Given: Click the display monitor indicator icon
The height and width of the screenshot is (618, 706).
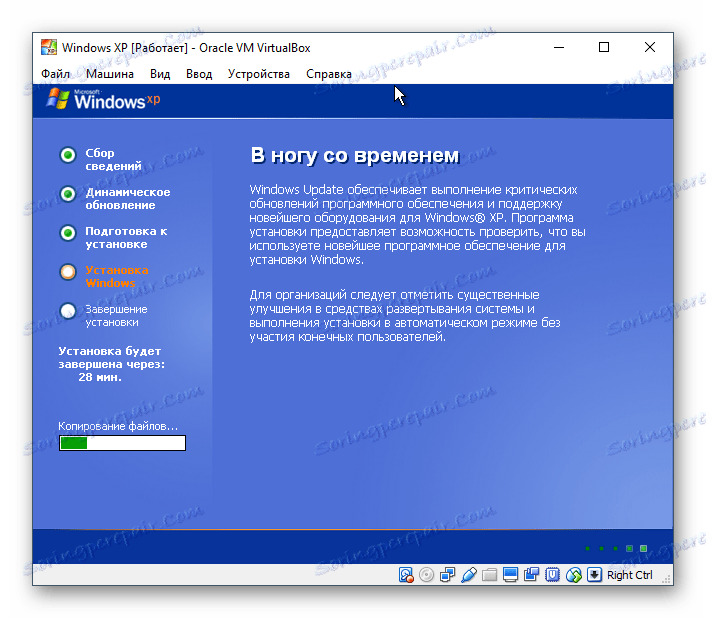Looking at the screenshot, I should (x=510, y=575).
